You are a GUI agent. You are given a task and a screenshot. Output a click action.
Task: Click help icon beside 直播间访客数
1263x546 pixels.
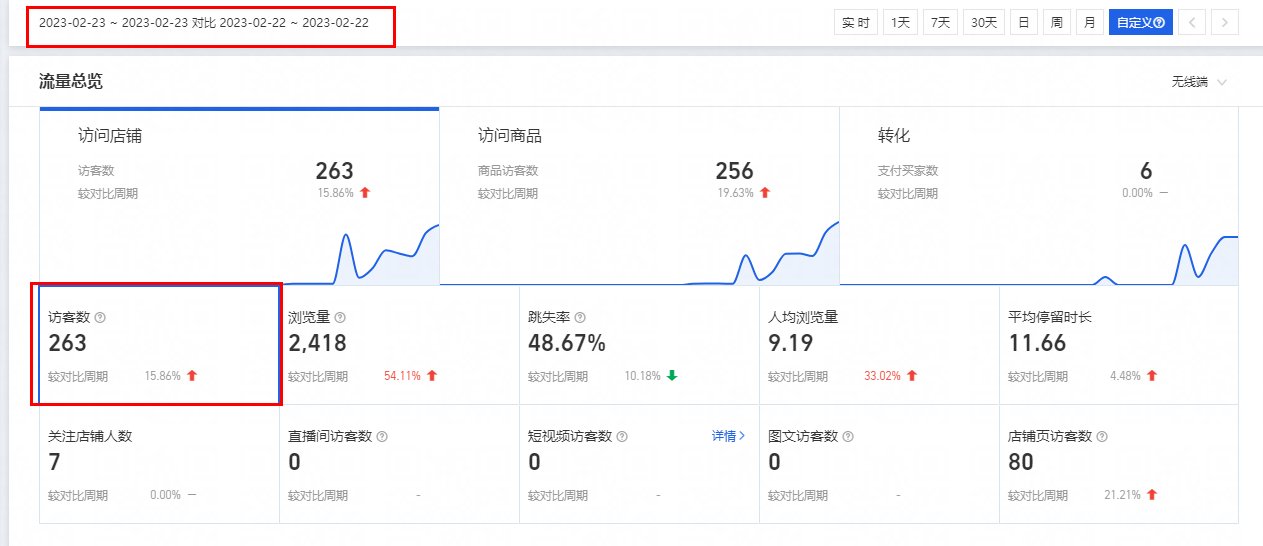click(382, 437)
